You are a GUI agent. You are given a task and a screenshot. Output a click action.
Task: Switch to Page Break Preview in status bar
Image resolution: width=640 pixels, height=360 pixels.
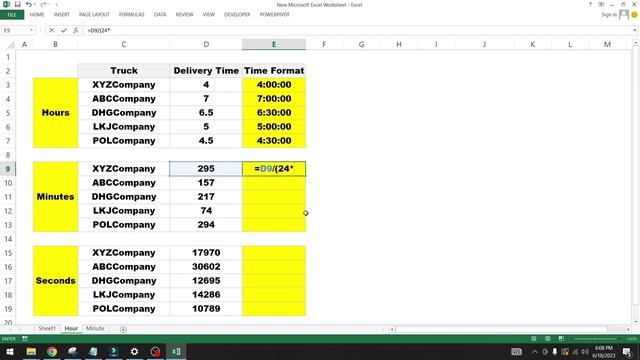click(561, 338)
